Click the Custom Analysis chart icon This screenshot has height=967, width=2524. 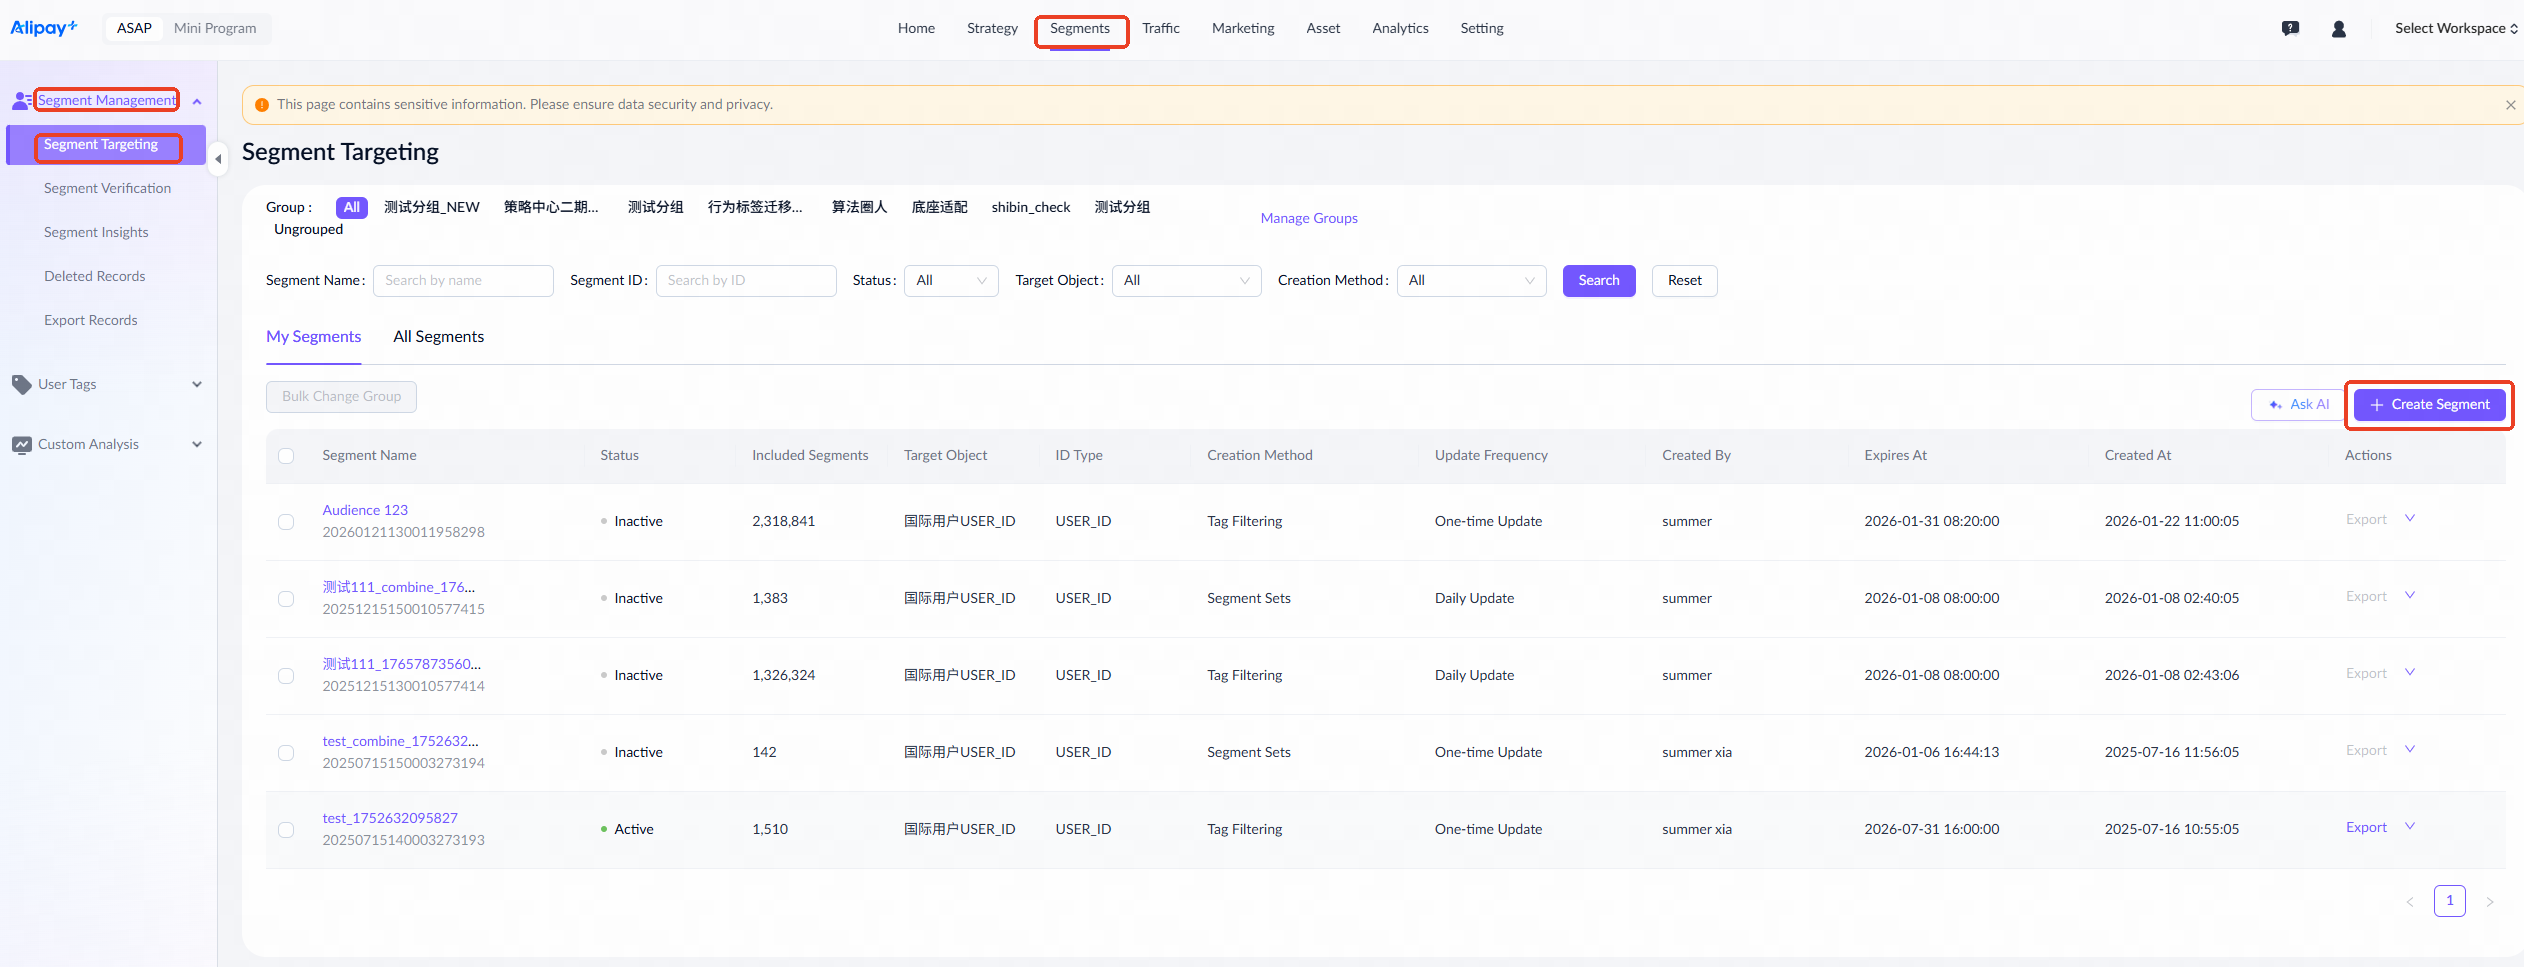21,445
